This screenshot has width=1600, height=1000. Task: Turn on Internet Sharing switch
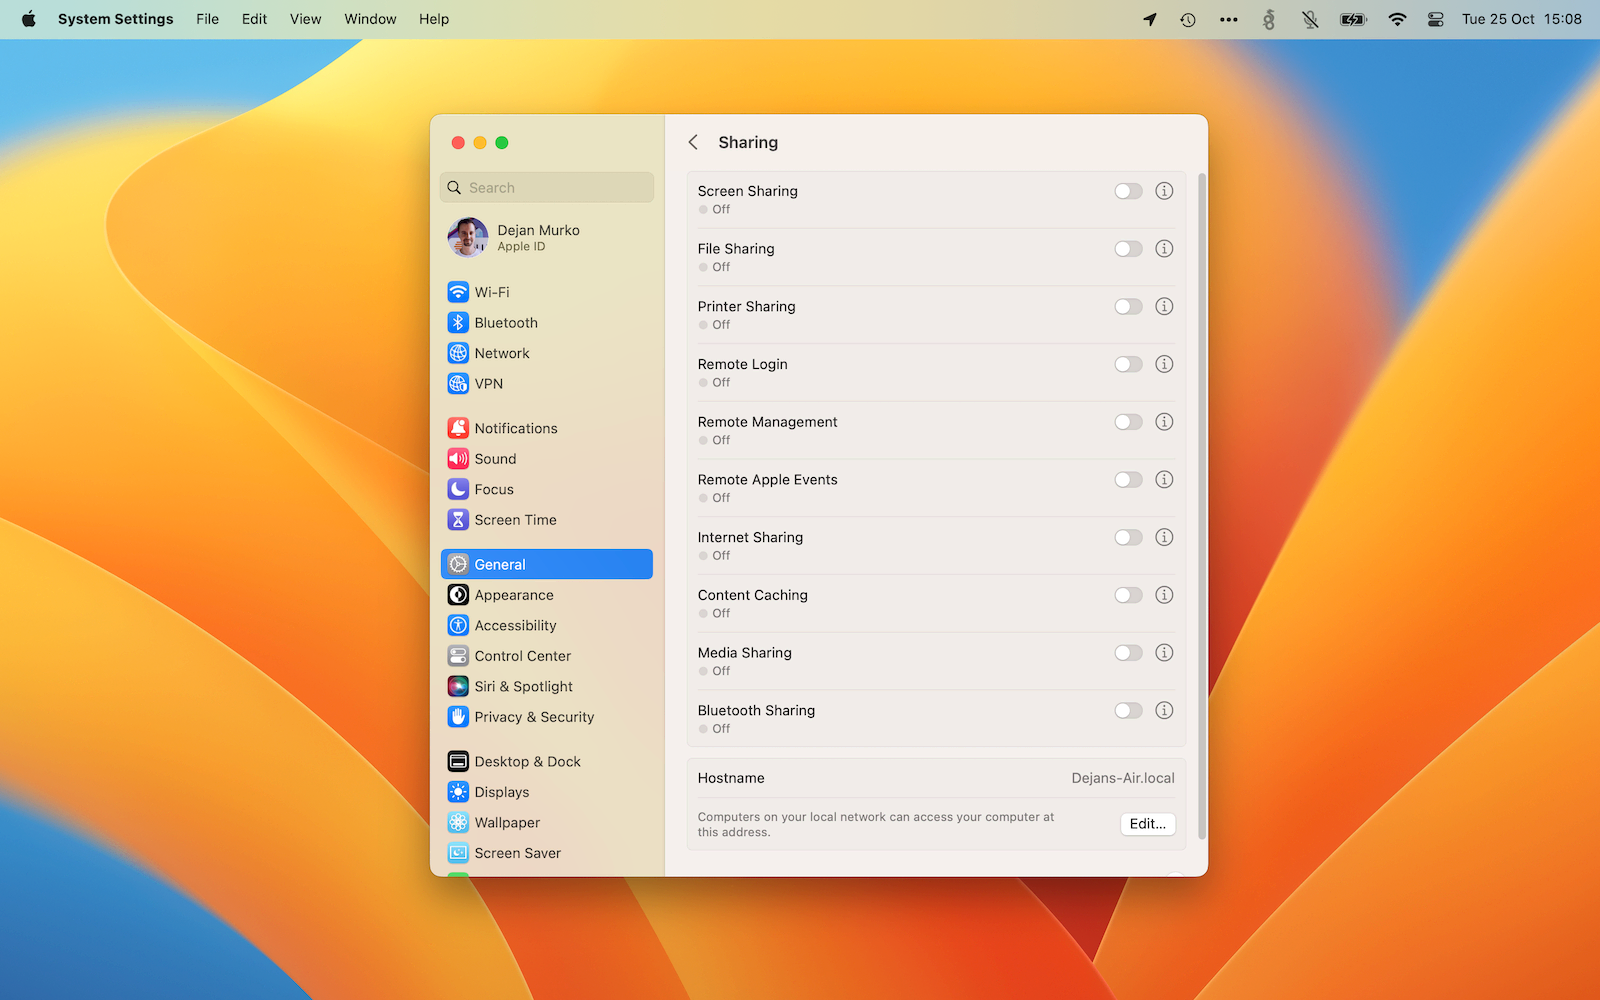coord(1128,538)
